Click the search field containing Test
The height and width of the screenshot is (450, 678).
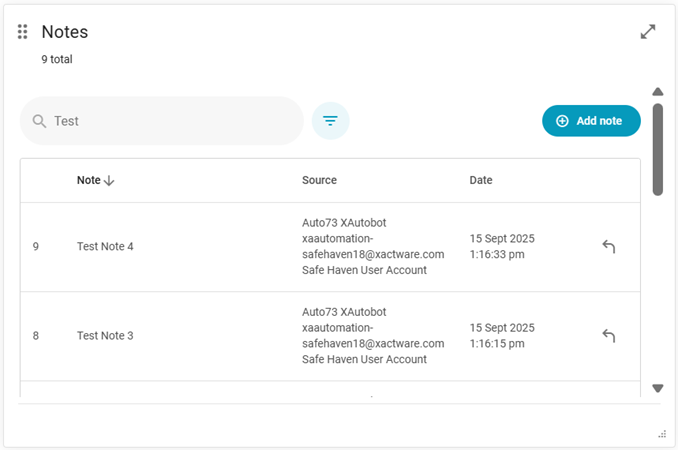coord(170,121)
